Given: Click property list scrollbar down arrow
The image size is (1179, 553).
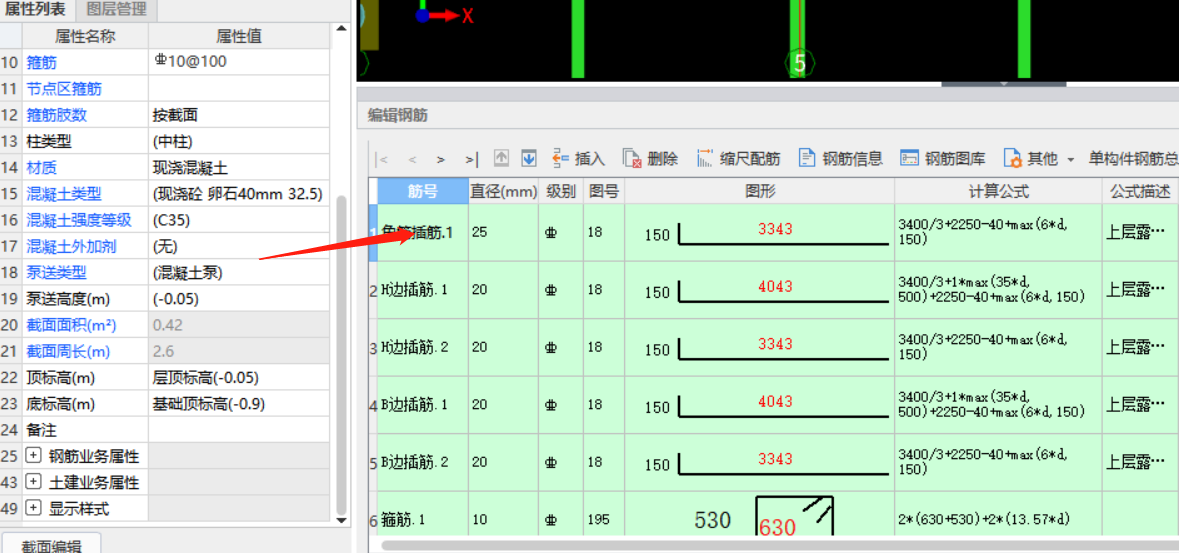Looking at the screenshot, I should point(341,519).
